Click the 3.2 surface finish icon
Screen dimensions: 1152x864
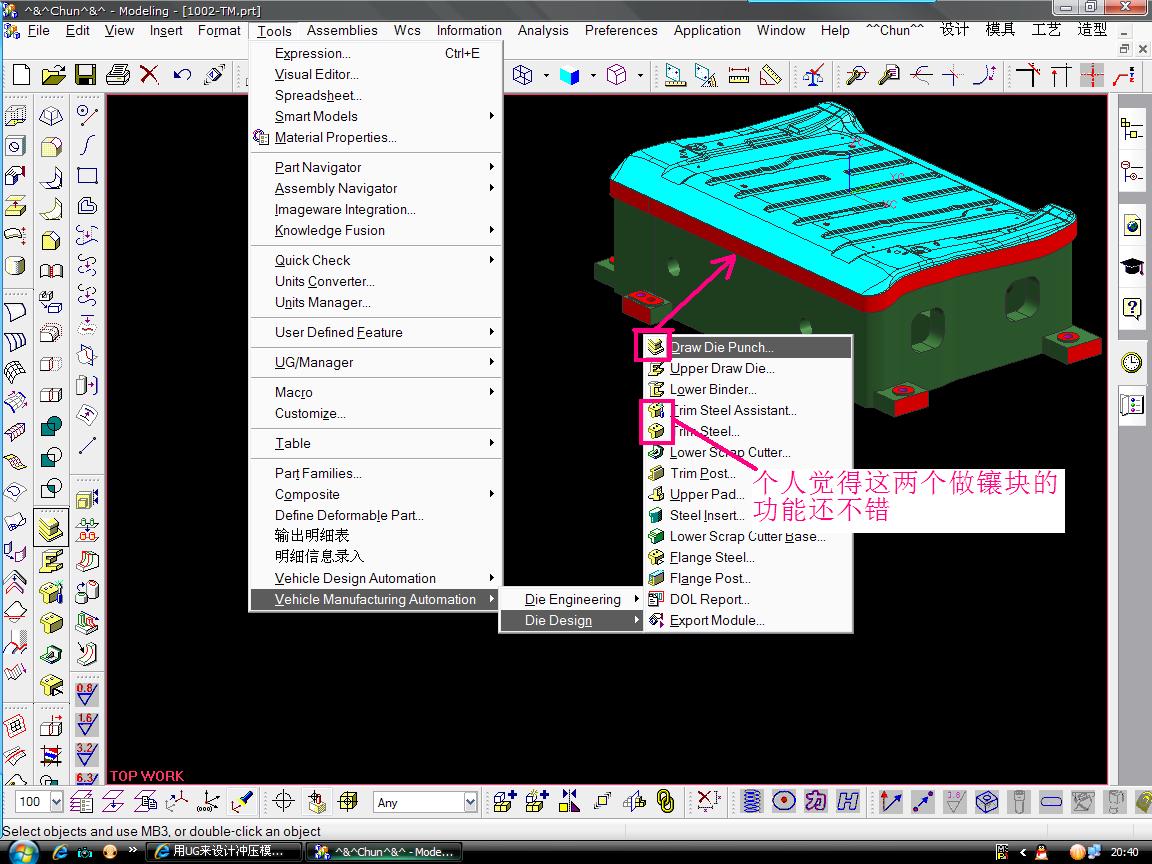pos(86,755)
